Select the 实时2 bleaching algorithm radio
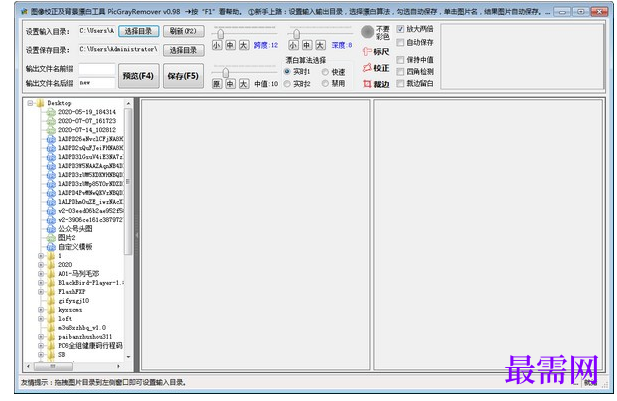Viewport: 617px width, 401px height. [x=287, y=84]
